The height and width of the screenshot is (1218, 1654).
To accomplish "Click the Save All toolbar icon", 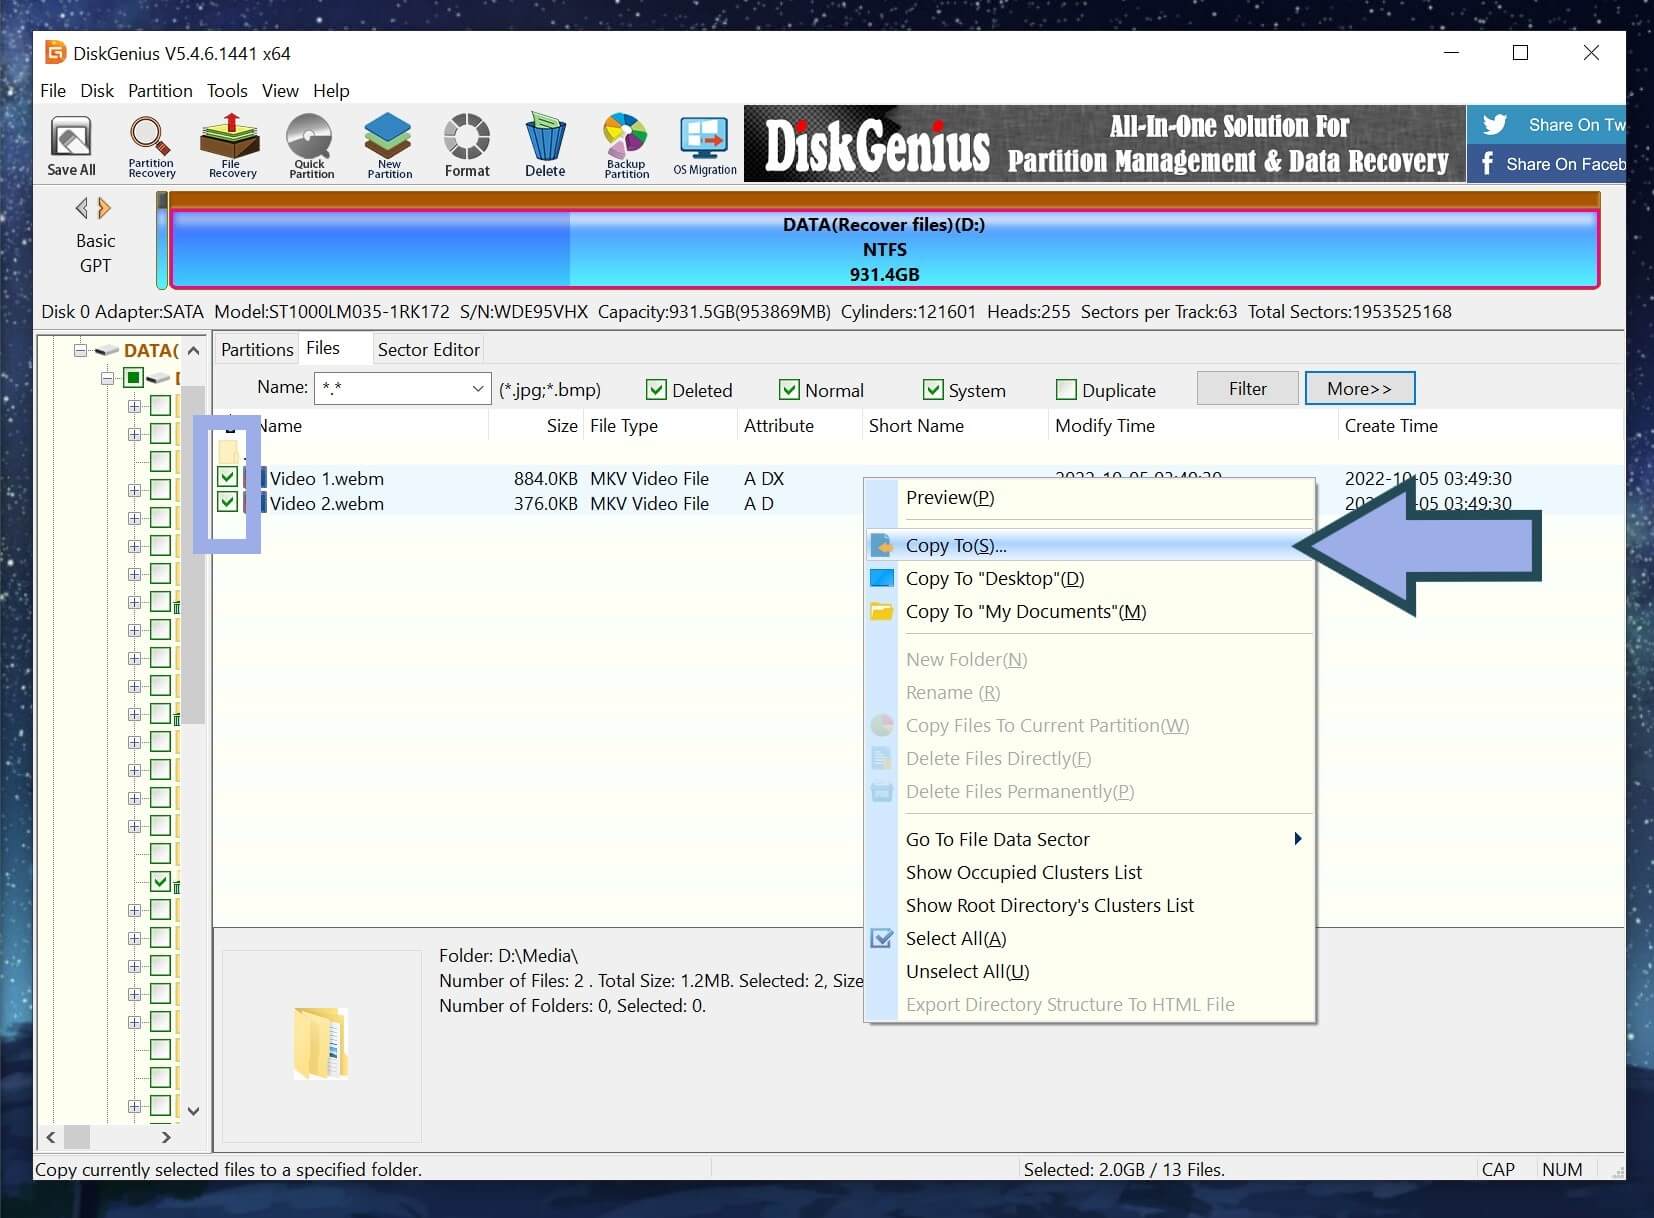I will (x=71, y=146).
